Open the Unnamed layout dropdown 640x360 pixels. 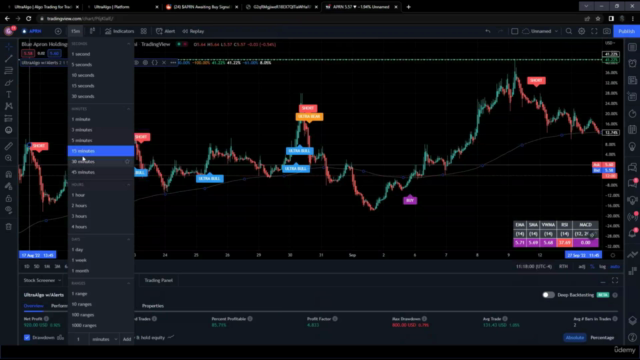point(540,31)
